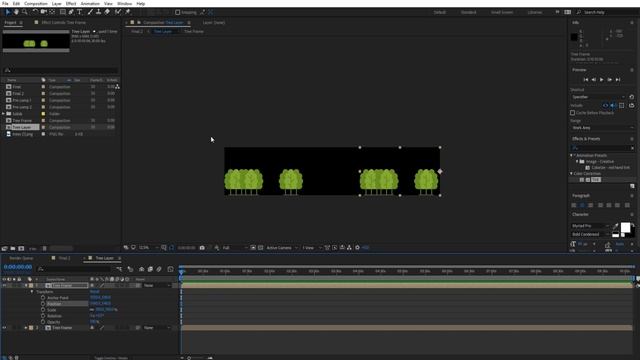Image resolution: width=640 pixels, height=360 pixels.
Task: Switch to the Final 2 timeline tab
Action: click(64, 258)
